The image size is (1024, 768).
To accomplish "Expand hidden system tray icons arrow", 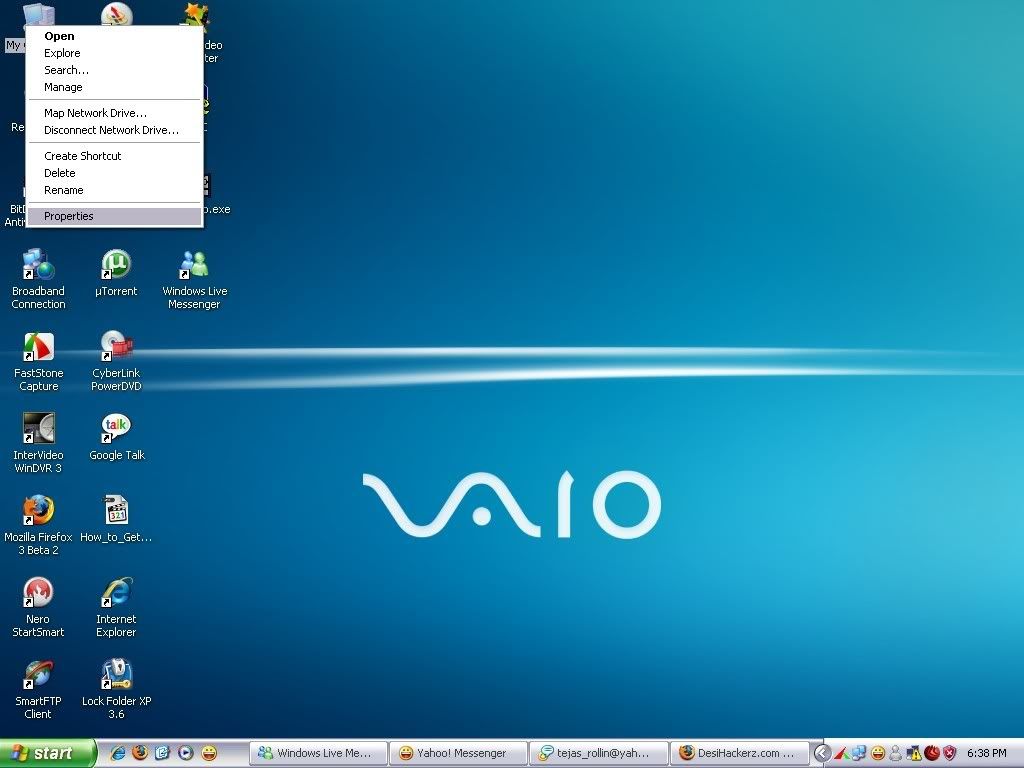I will tap(823, 753).
